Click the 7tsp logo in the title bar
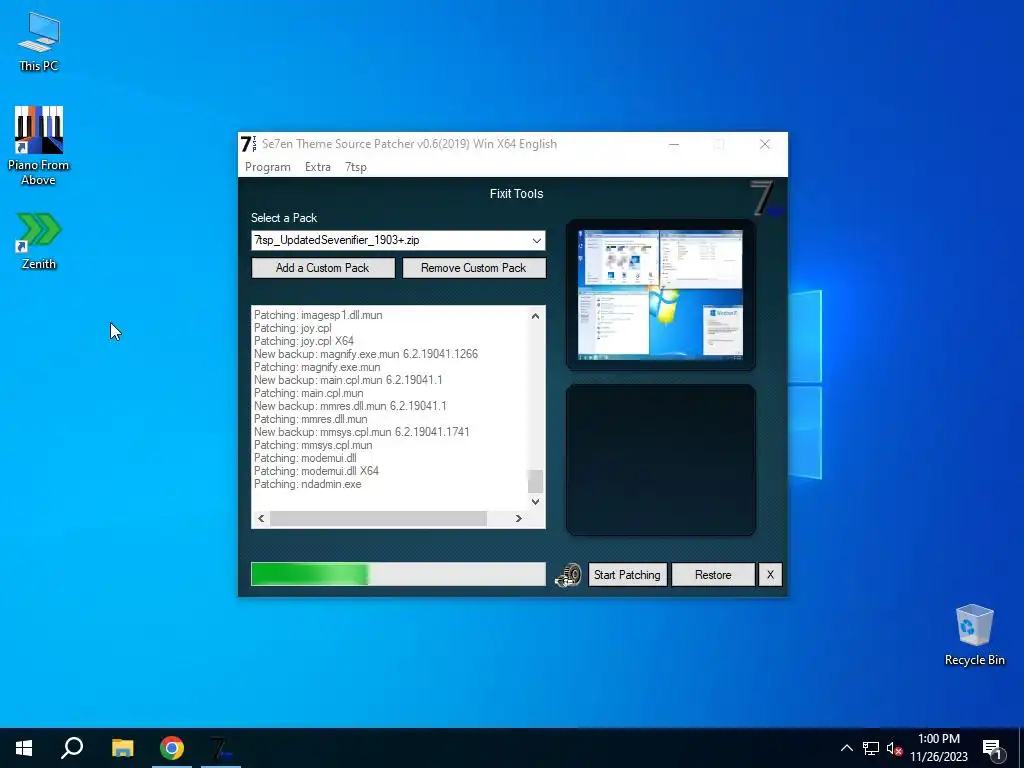The height and width of the screenshot is (768, 1024). (248, 144)
